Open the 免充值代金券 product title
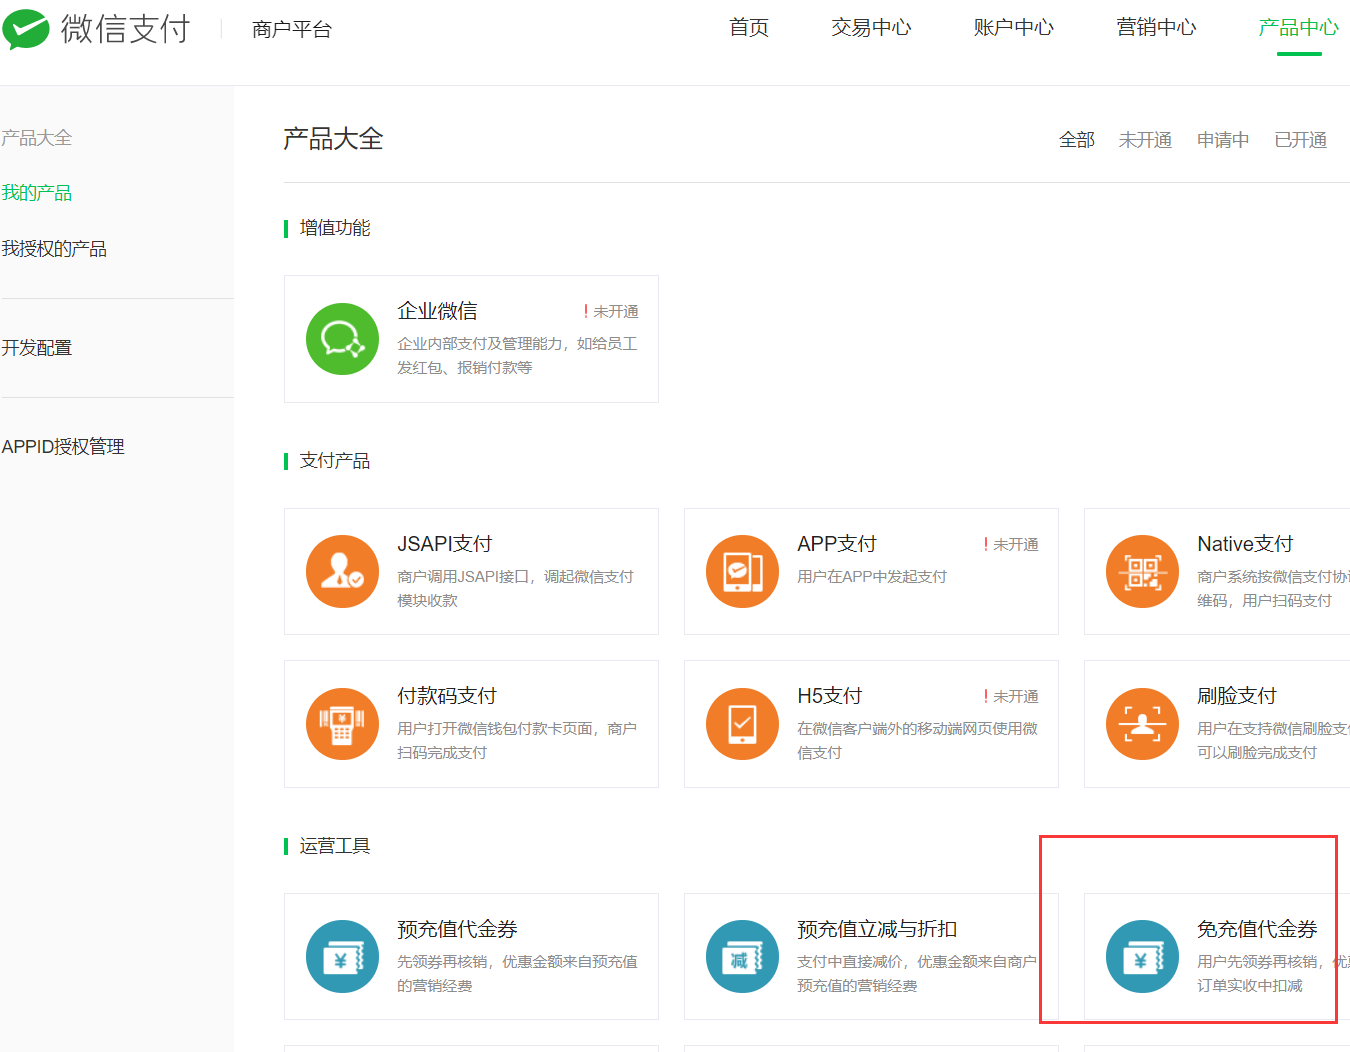The image size is (1350, 1052). point(1257,929)
